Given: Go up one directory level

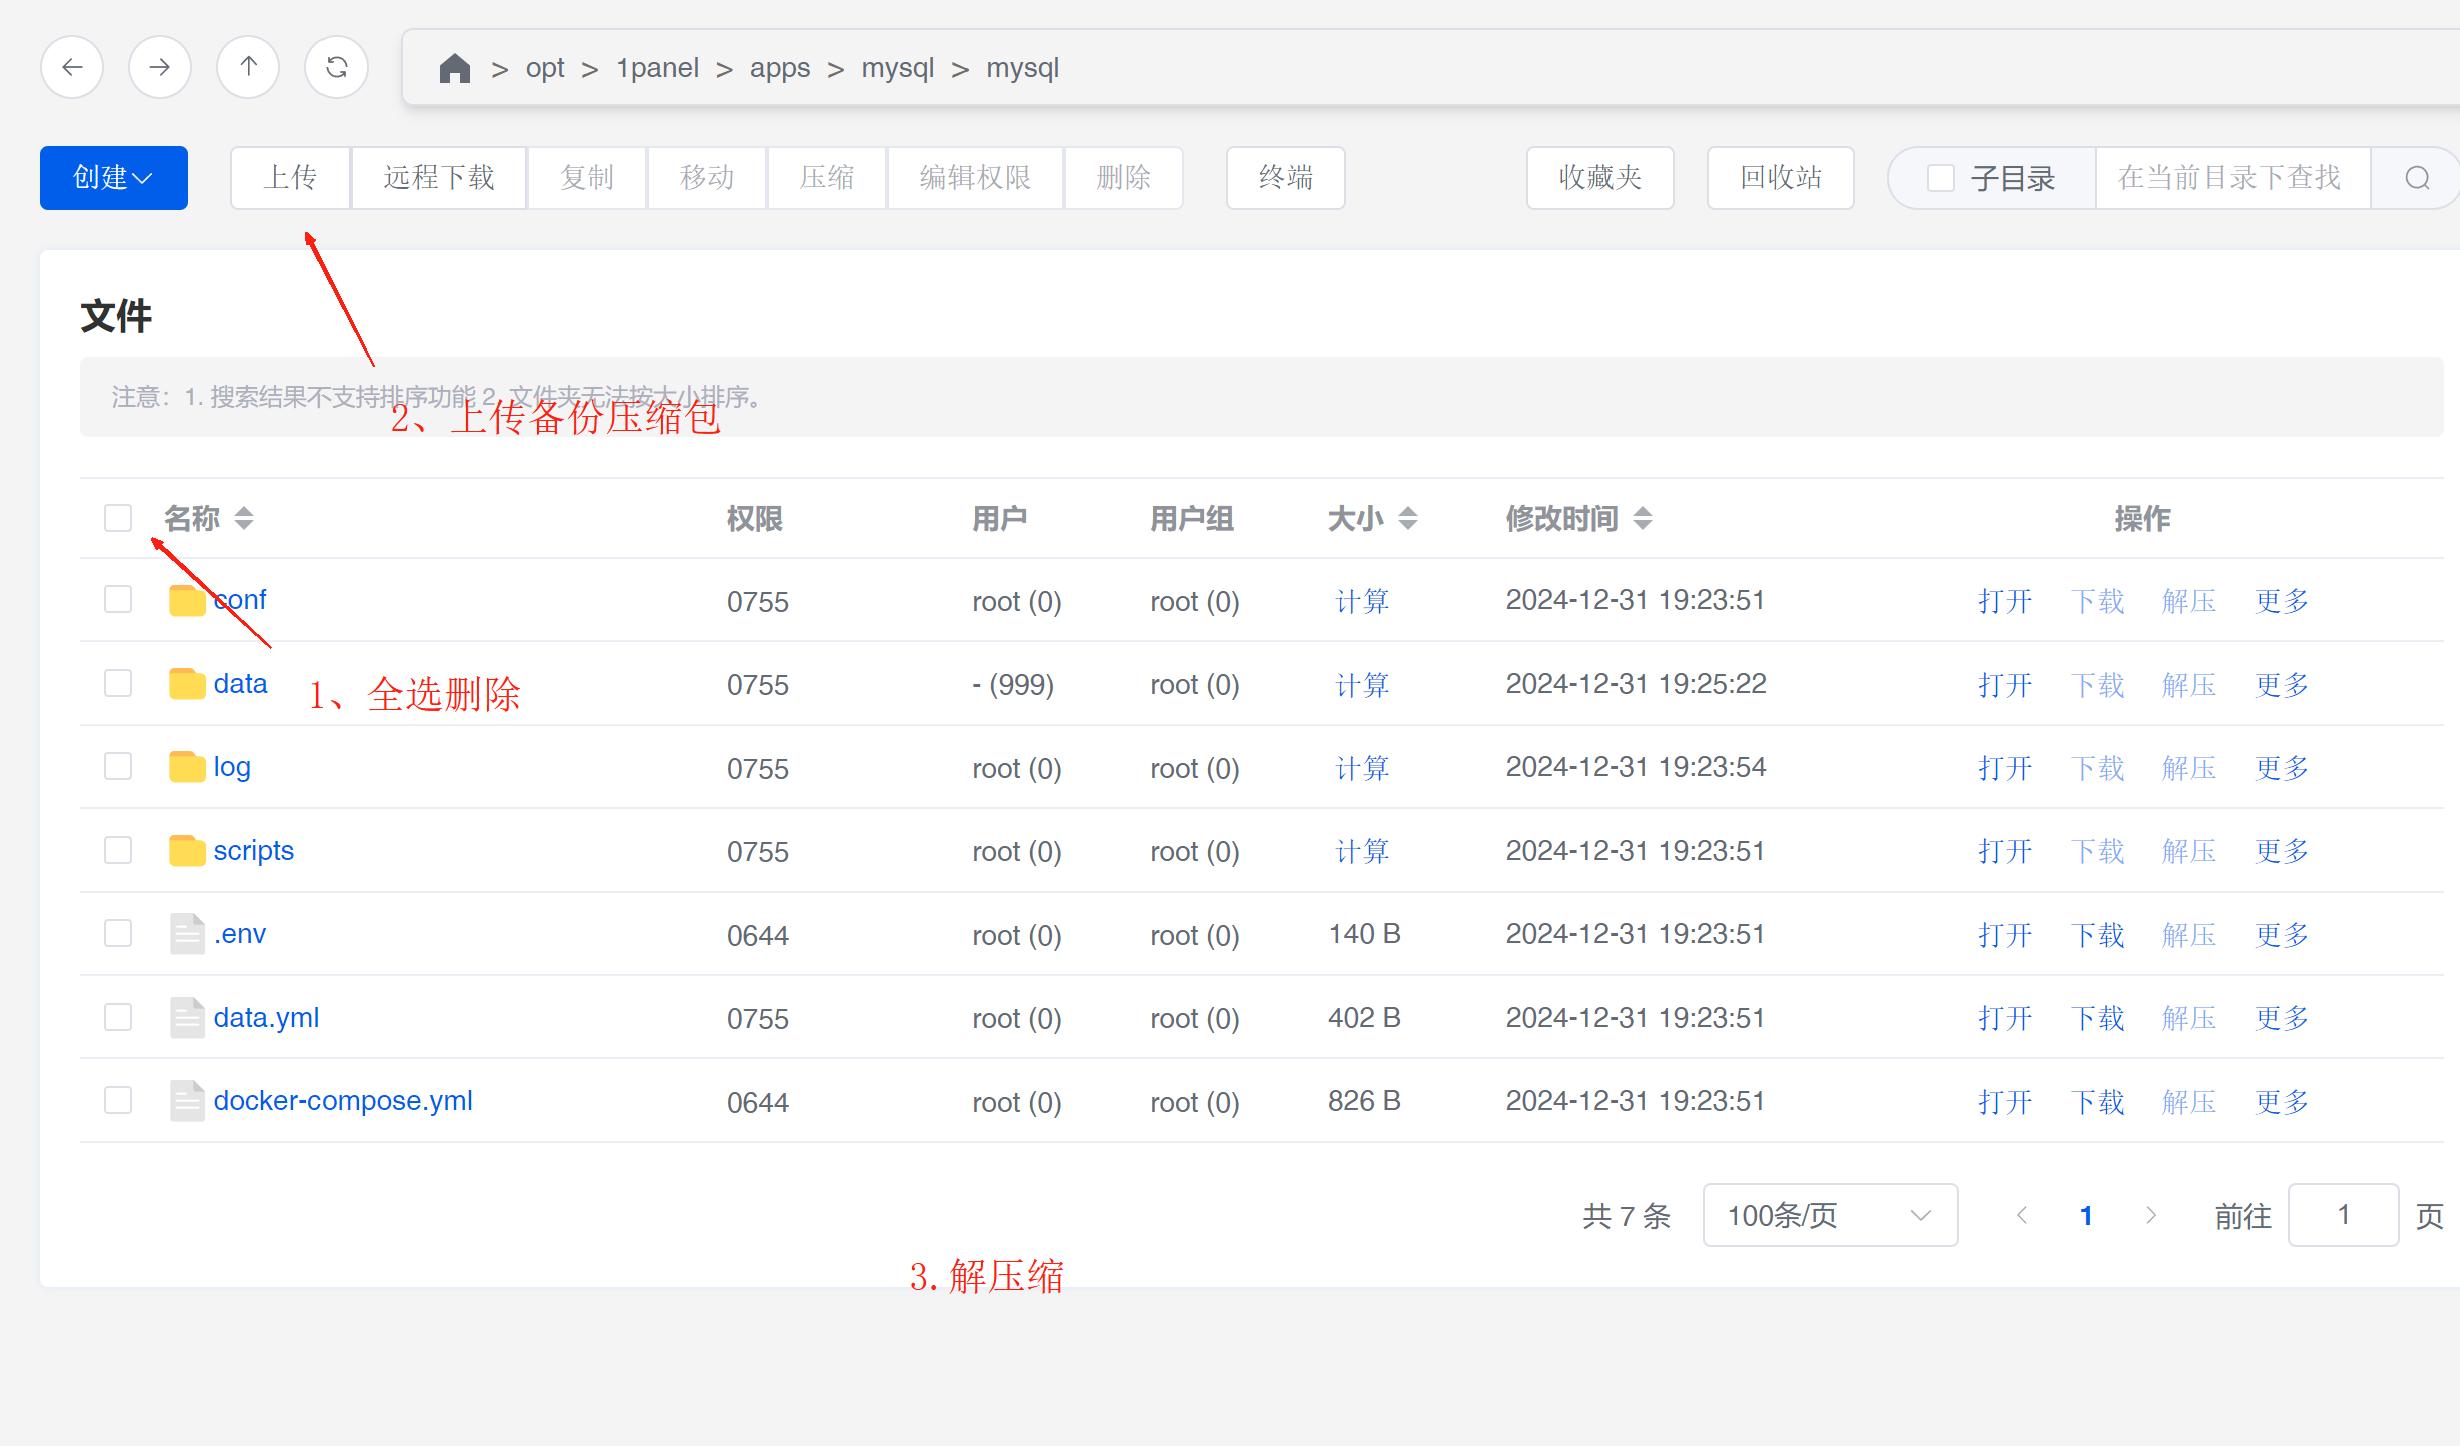Looking at the screenshot, I should pyautogui.click(x=248, y=67).
